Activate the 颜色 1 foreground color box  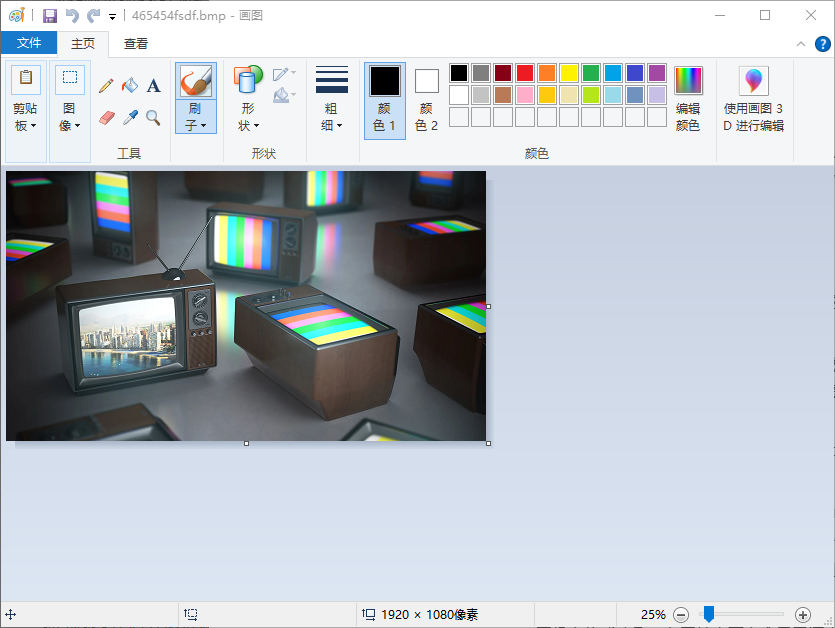[385, 100]
